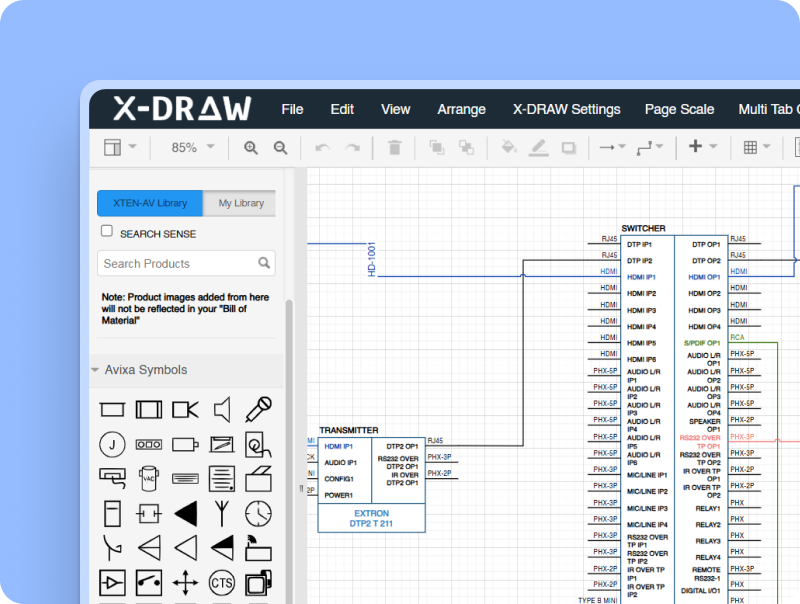The height and width of the screenshot is (604, 800).
Task: Click the zoom in magnifier
Action: (251, 147)
